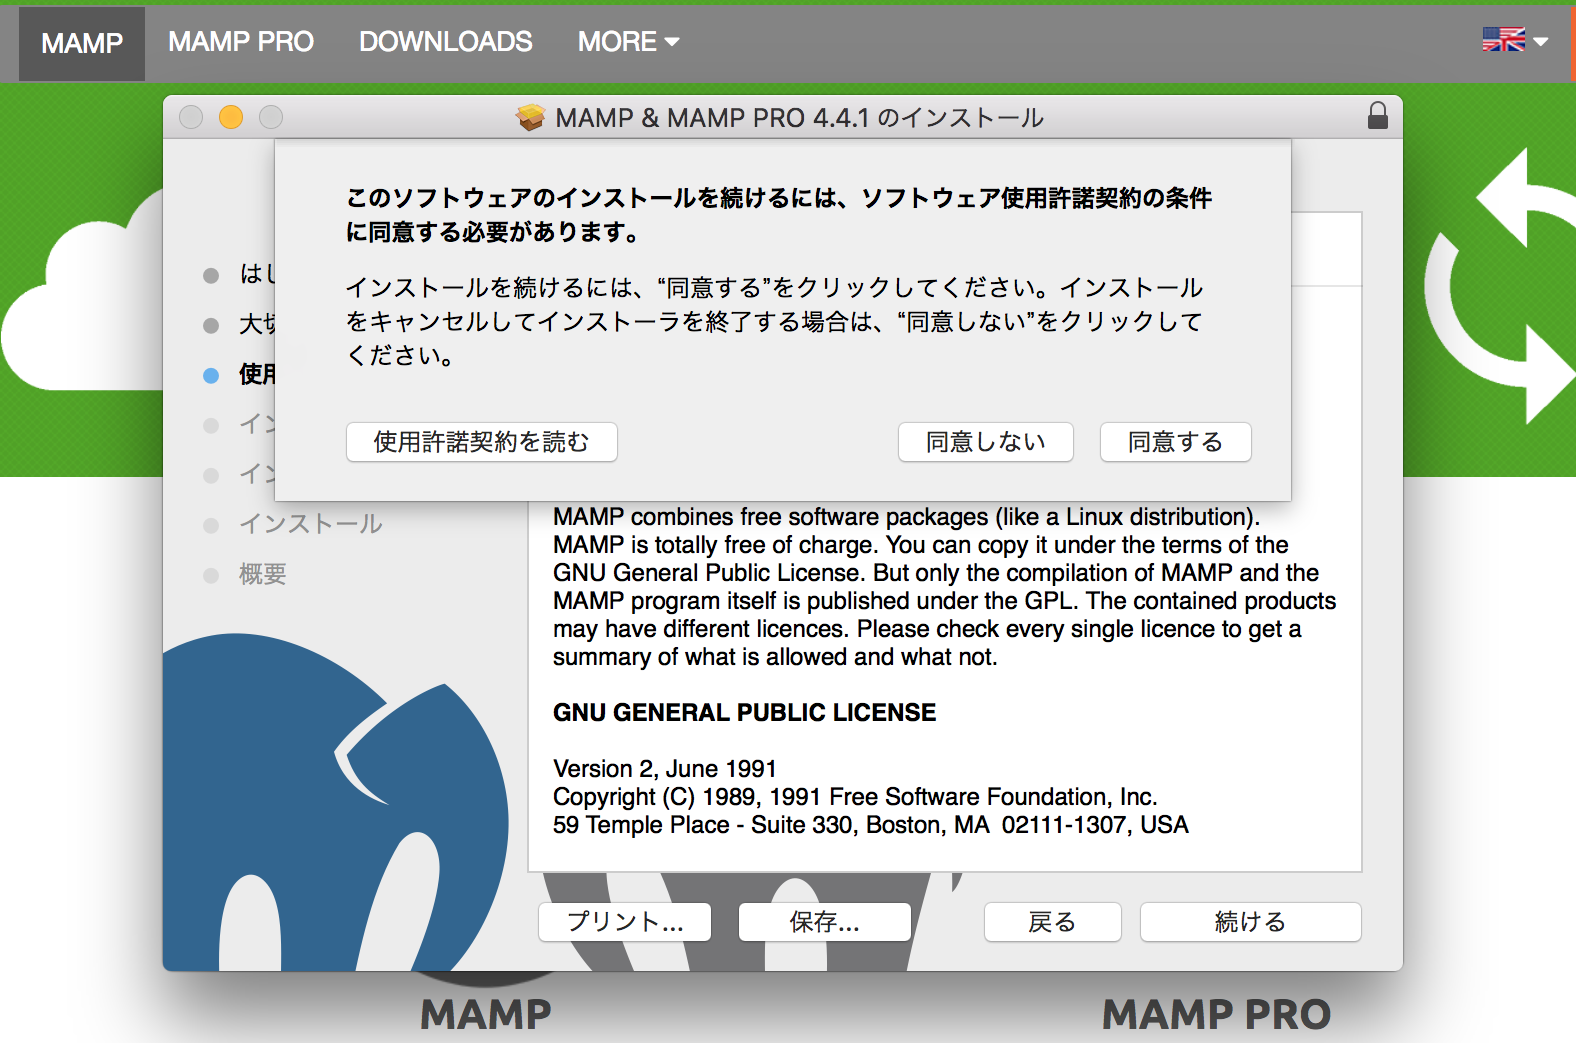Viewport: 1576px width, 1043px height.
Task: Open 使用許諾契約を読む (Read License) button
Action: 481,442
